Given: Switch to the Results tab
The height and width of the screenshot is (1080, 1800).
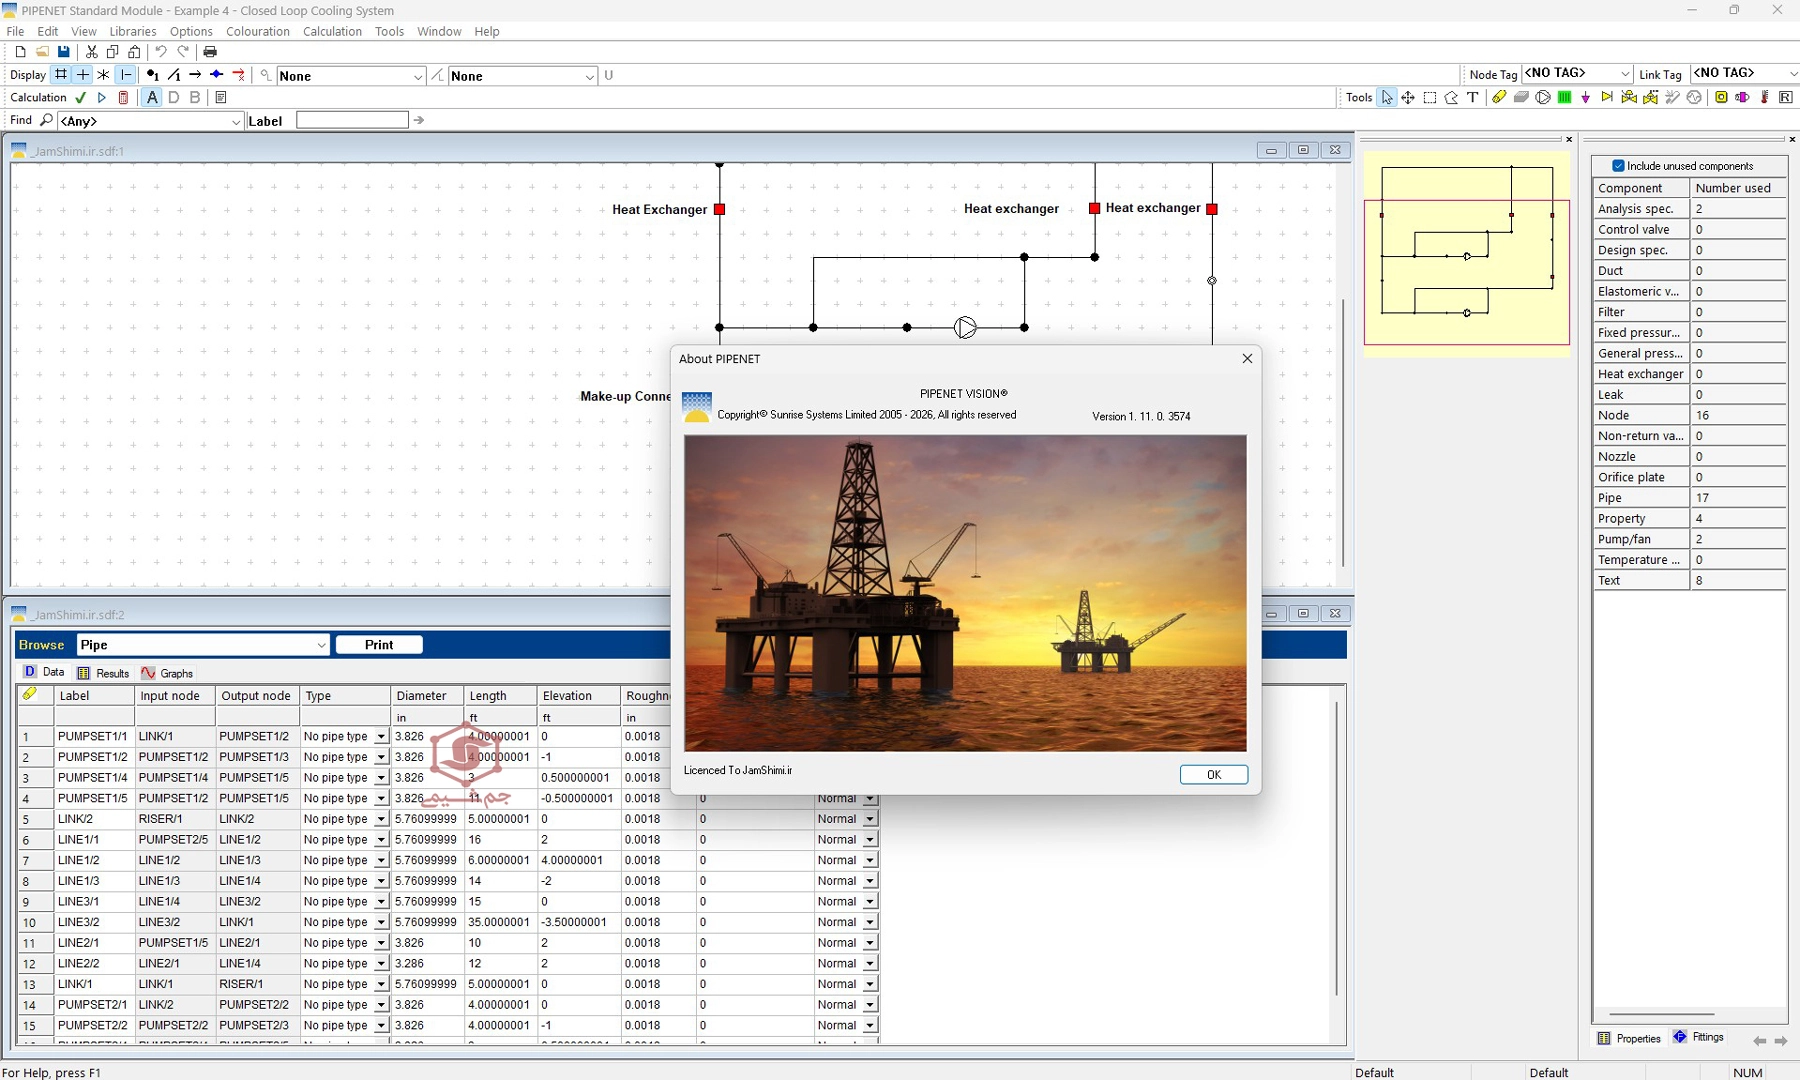Looking at the screenshot, I should (x=104, y=673).
